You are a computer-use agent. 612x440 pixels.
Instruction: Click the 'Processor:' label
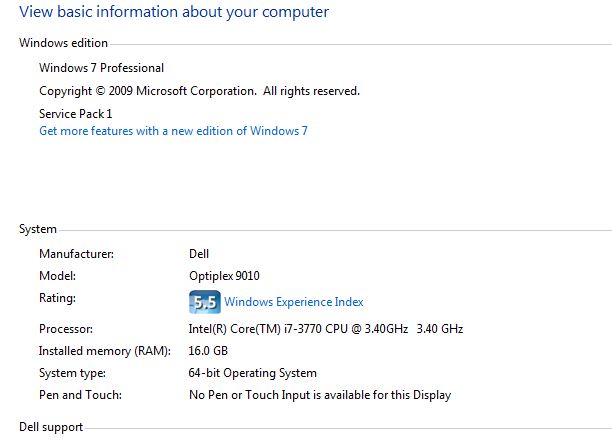pos(66,329)
